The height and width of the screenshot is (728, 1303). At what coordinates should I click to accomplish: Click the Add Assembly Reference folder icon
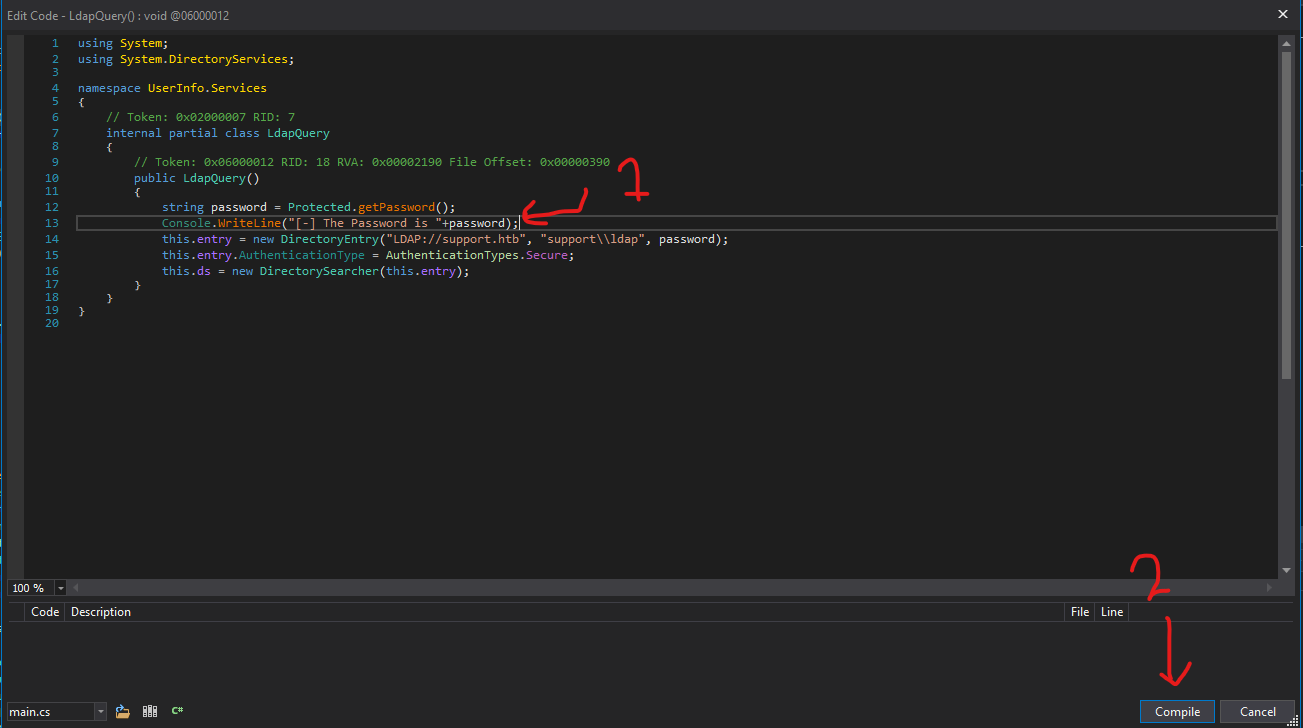click(x=123, y=711)
